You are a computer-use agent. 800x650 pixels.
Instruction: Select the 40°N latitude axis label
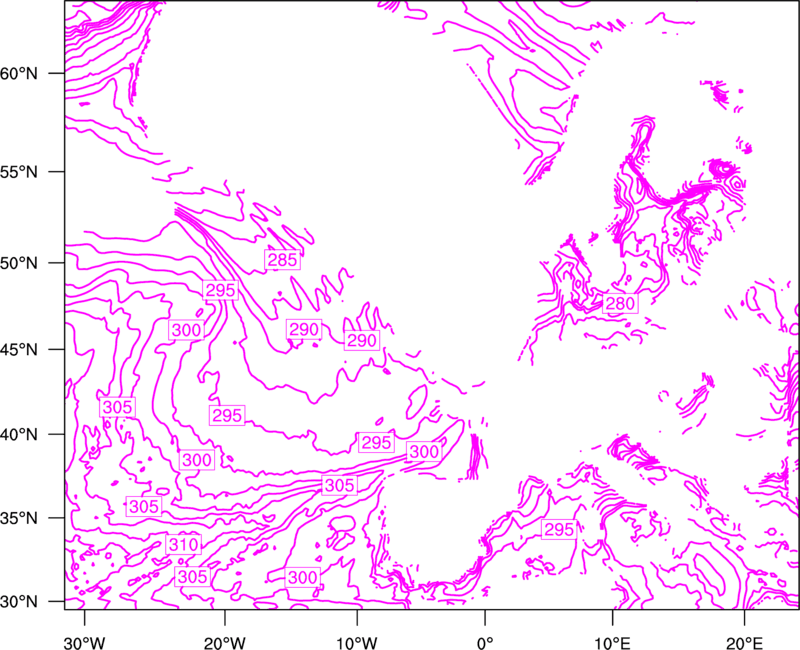(x=19, y=435)
